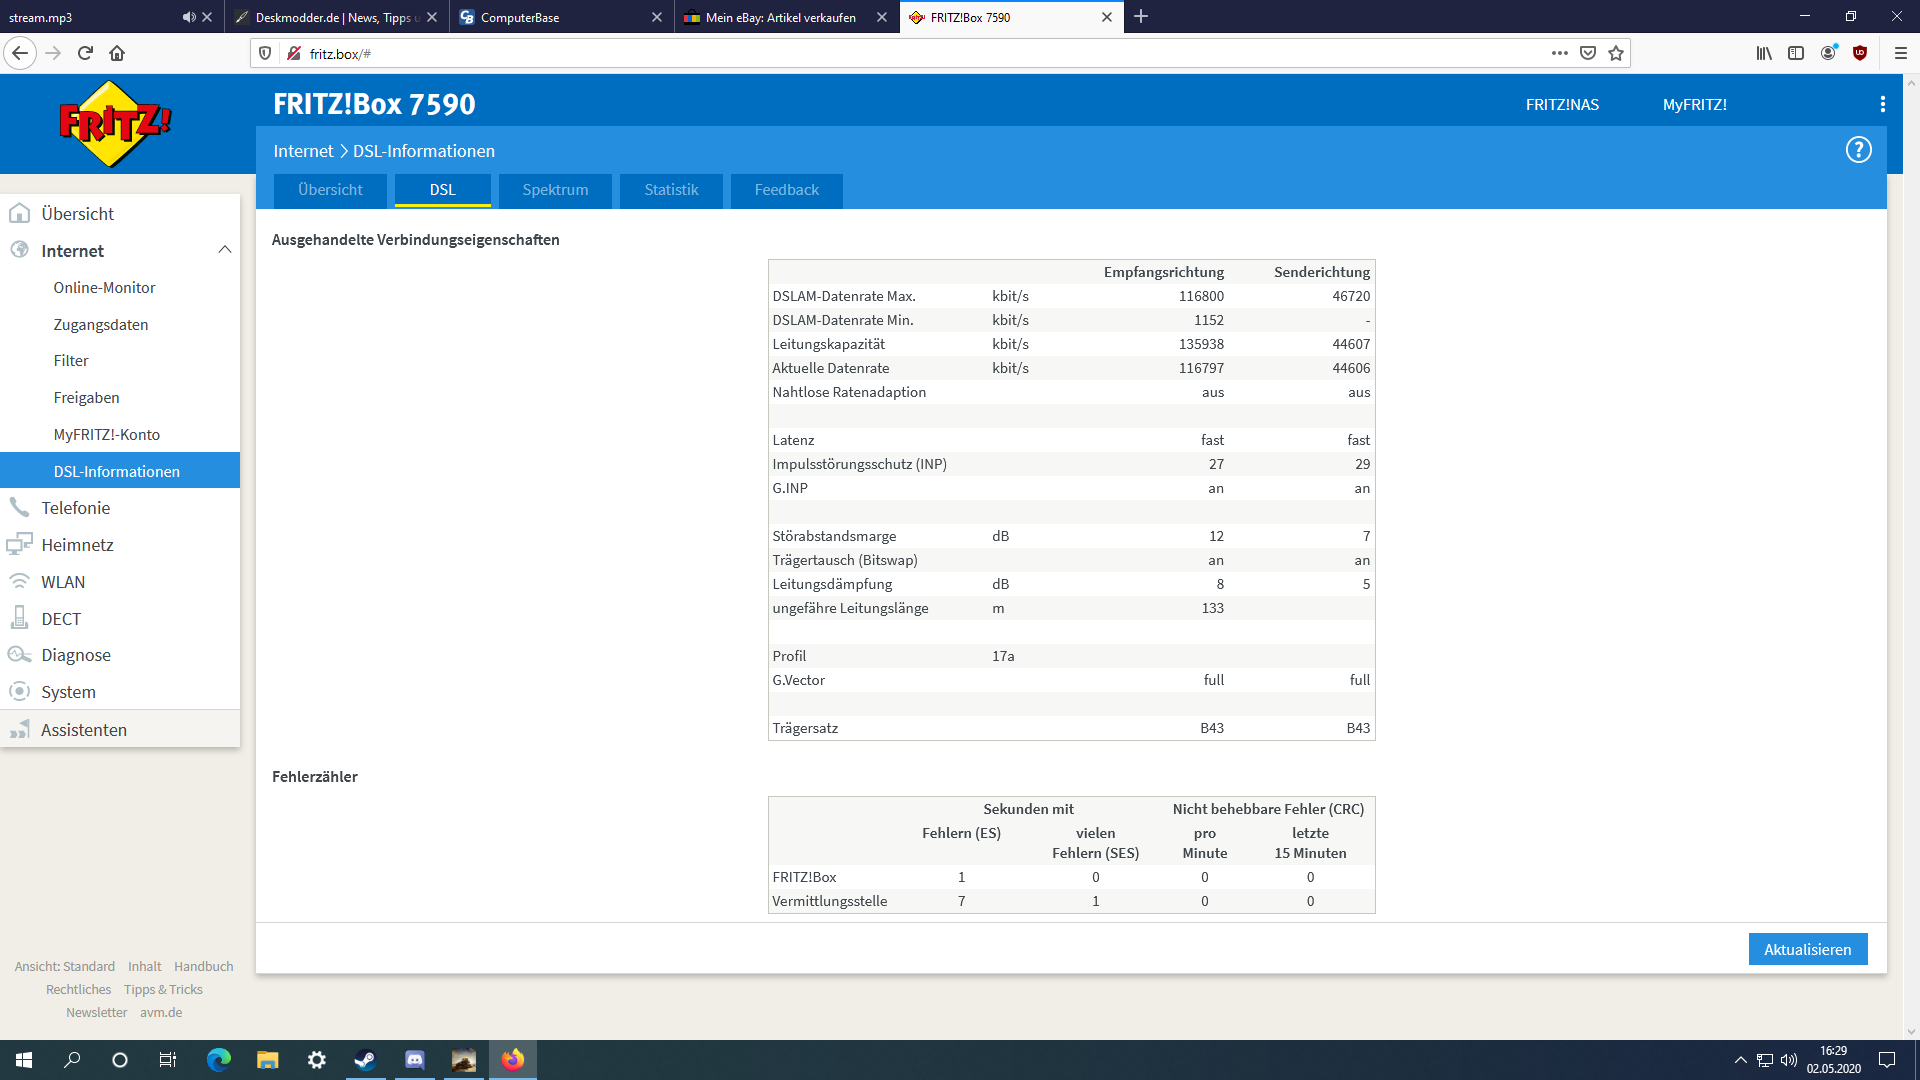The image size is (1920, 1080).
Task: Open Firefox hamburger application menu
Action: tap(1901, 53)
